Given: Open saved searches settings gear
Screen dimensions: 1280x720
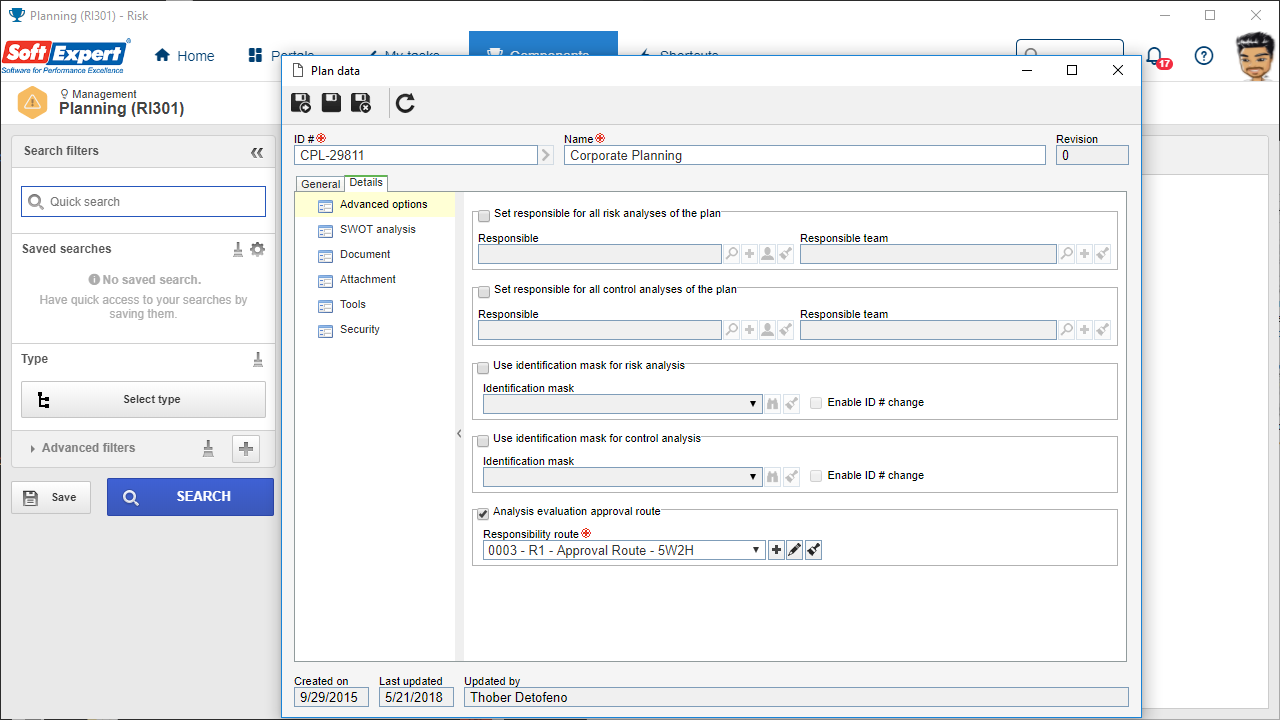Looking at the screenshot, I should [257, 249].
